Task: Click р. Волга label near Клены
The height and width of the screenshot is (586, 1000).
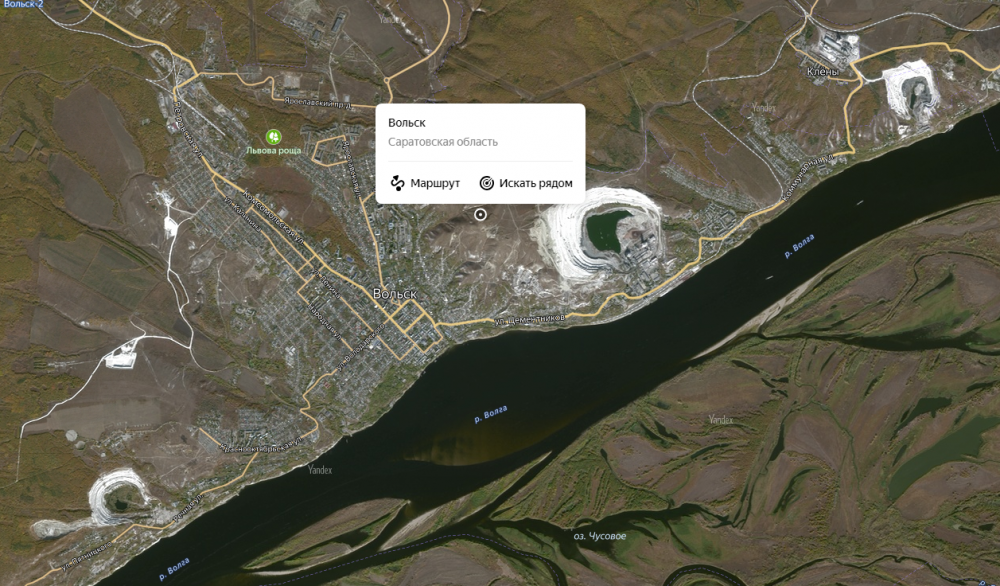Action: (799, 246)
